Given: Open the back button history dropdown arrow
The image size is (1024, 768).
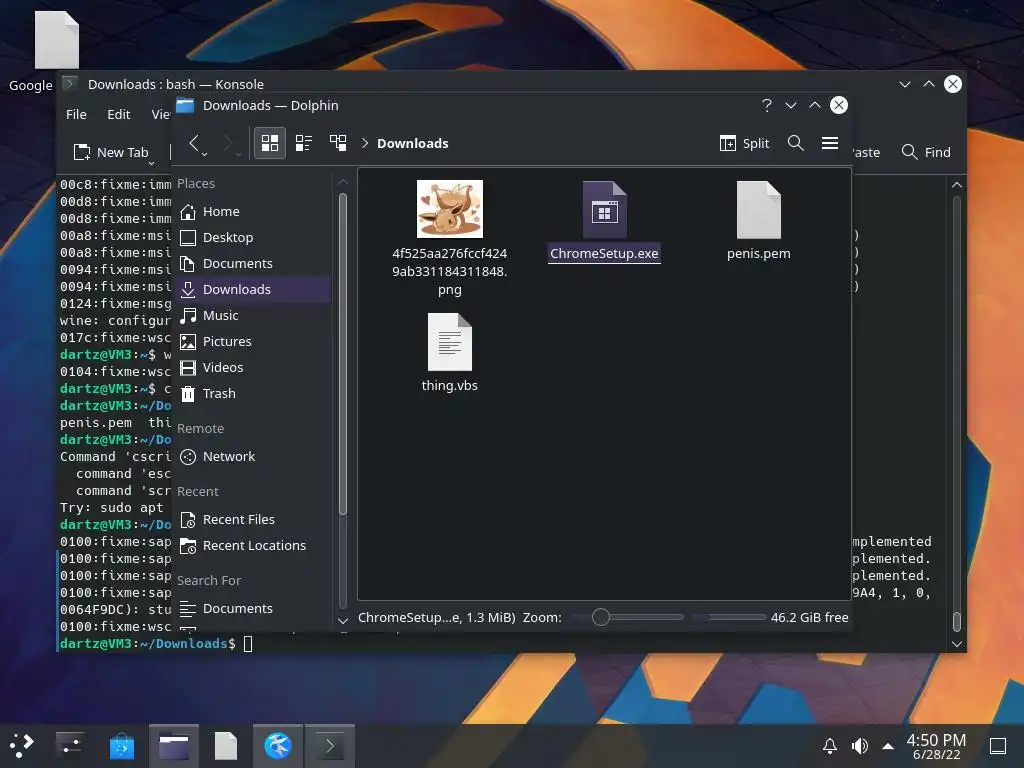Looking at the screenshot, I should coord(204,155).
